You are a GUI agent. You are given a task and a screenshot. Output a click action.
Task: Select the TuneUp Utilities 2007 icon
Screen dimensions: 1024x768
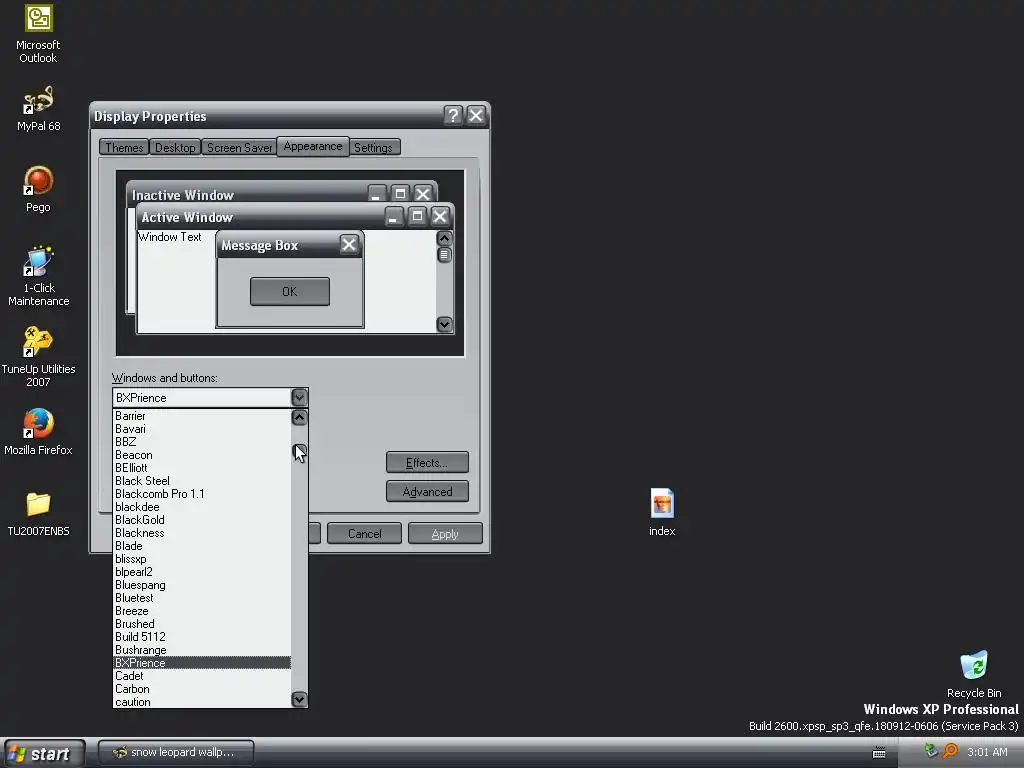(x=38, y=357)
